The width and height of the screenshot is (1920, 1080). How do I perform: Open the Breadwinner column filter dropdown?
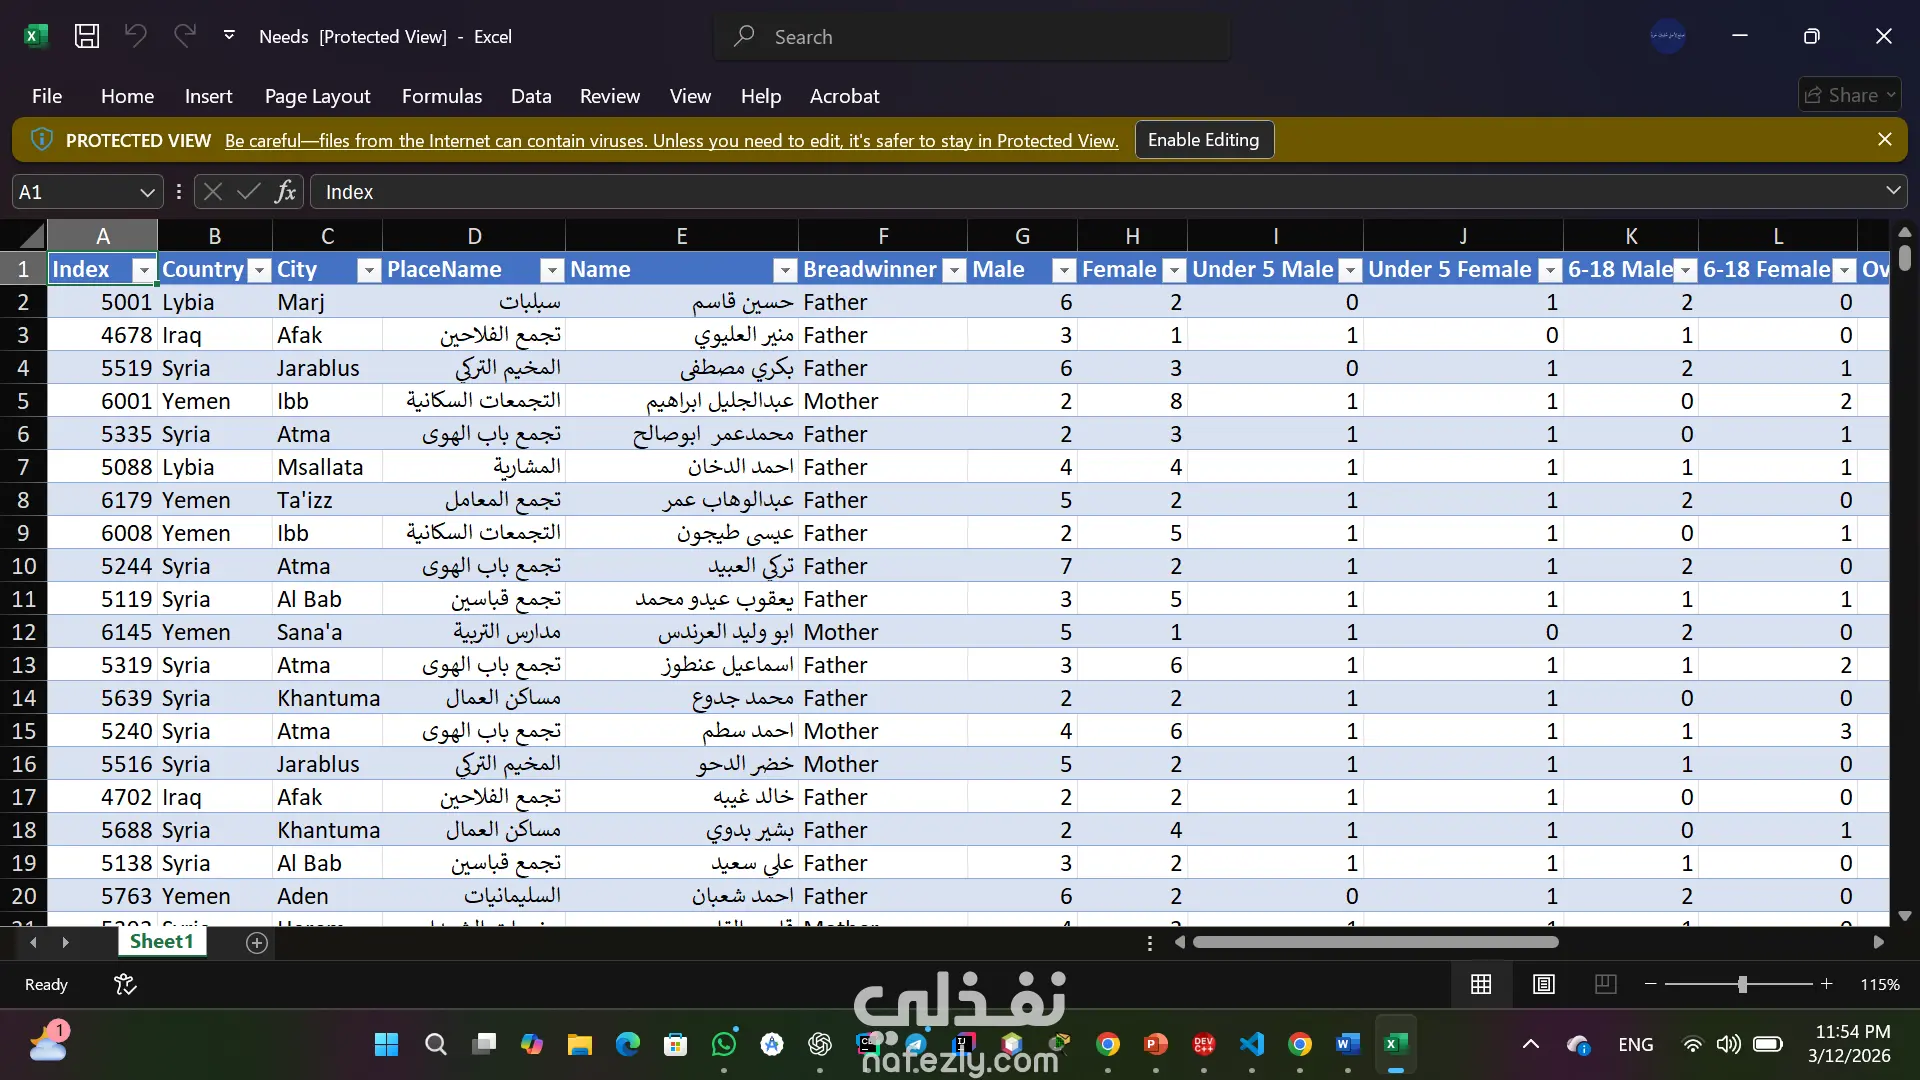[954, 270]
